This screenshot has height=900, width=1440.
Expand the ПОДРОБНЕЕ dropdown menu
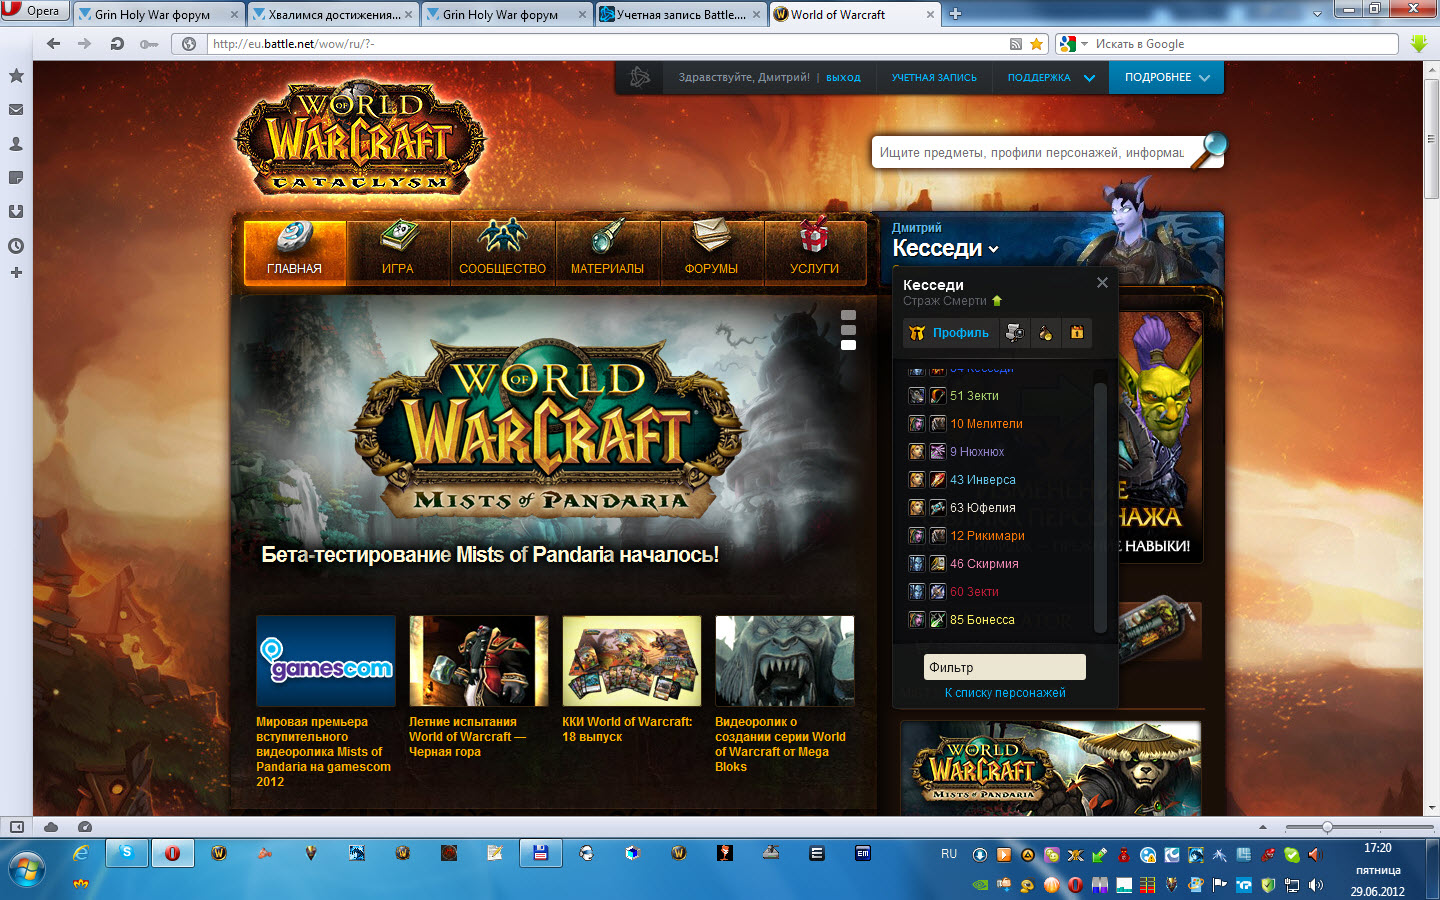tap(1166, 77)
